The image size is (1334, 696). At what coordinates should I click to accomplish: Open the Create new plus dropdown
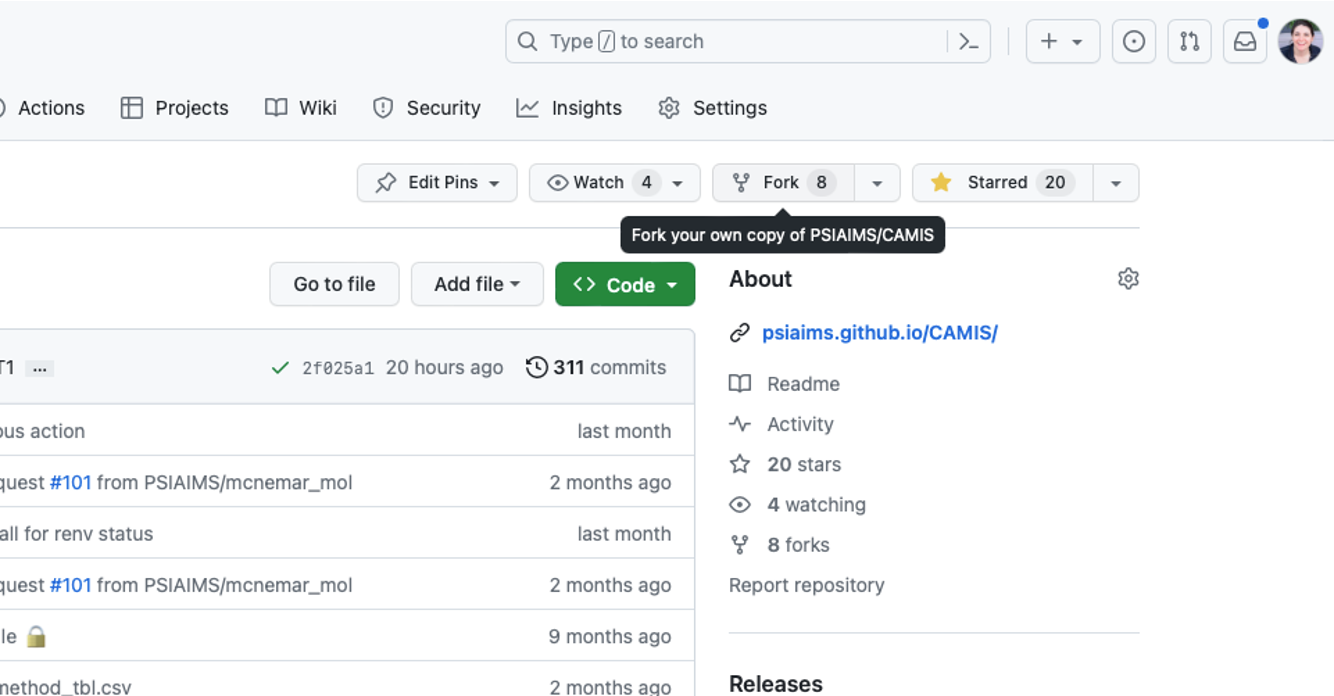1062,42
